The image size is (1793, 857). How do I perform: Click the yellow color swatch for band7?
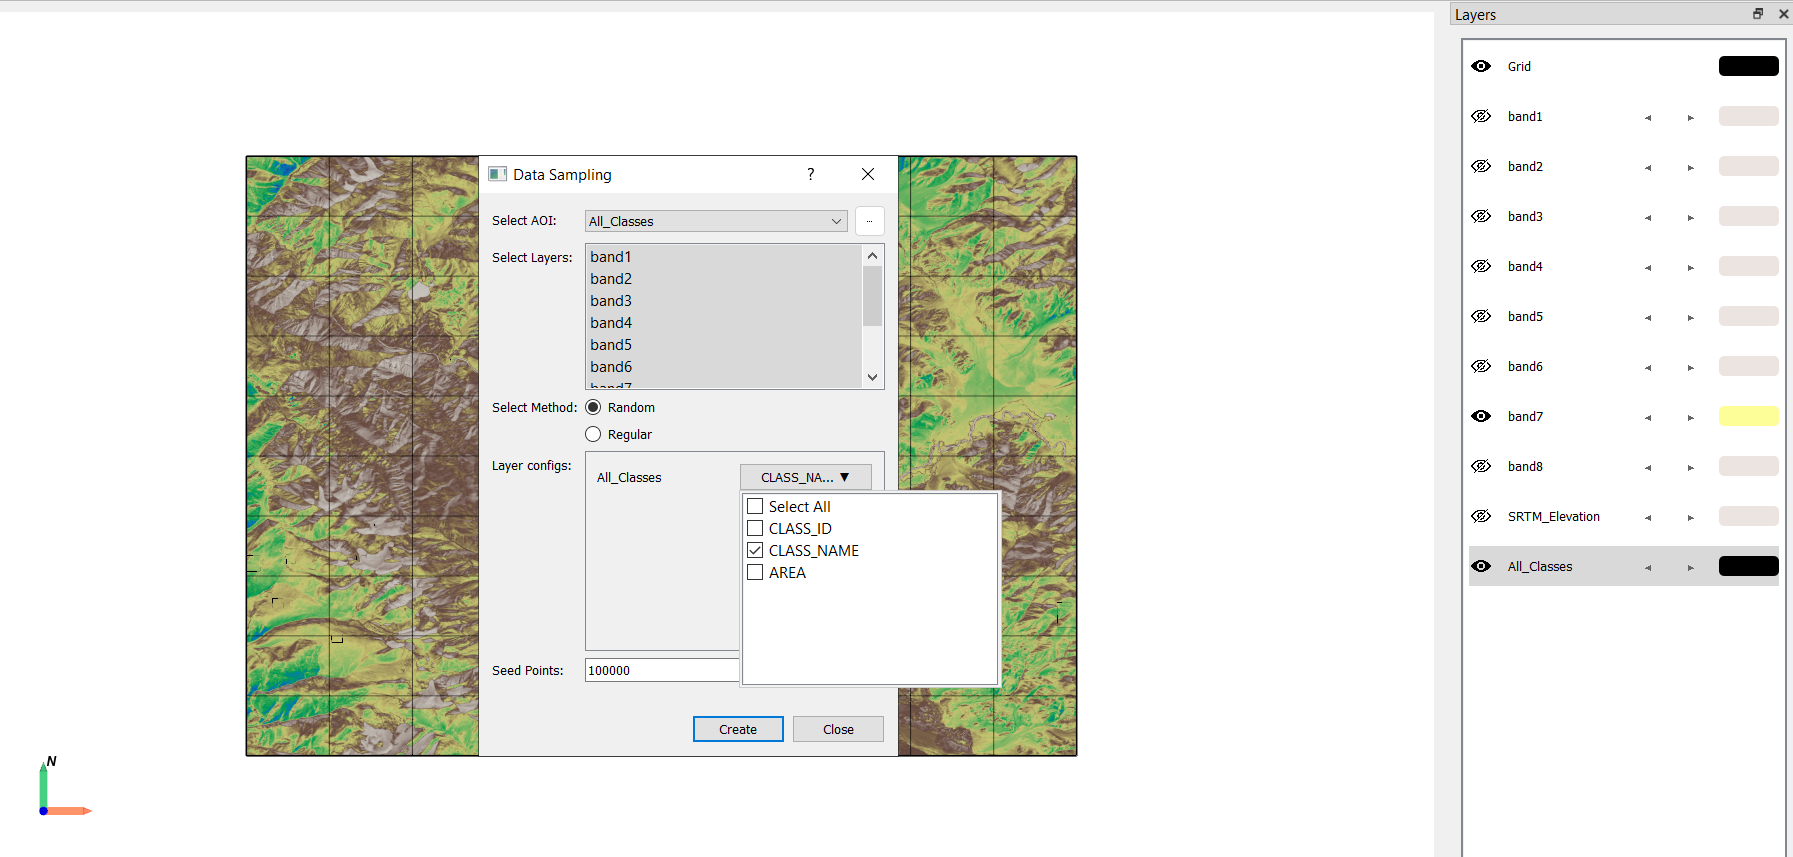1748,416
